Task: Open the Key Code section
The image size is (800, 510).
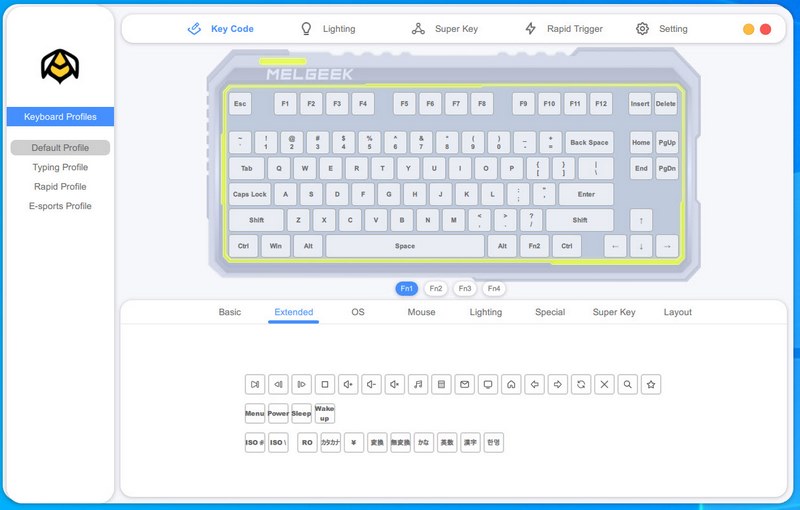Action: pos(220,29)
